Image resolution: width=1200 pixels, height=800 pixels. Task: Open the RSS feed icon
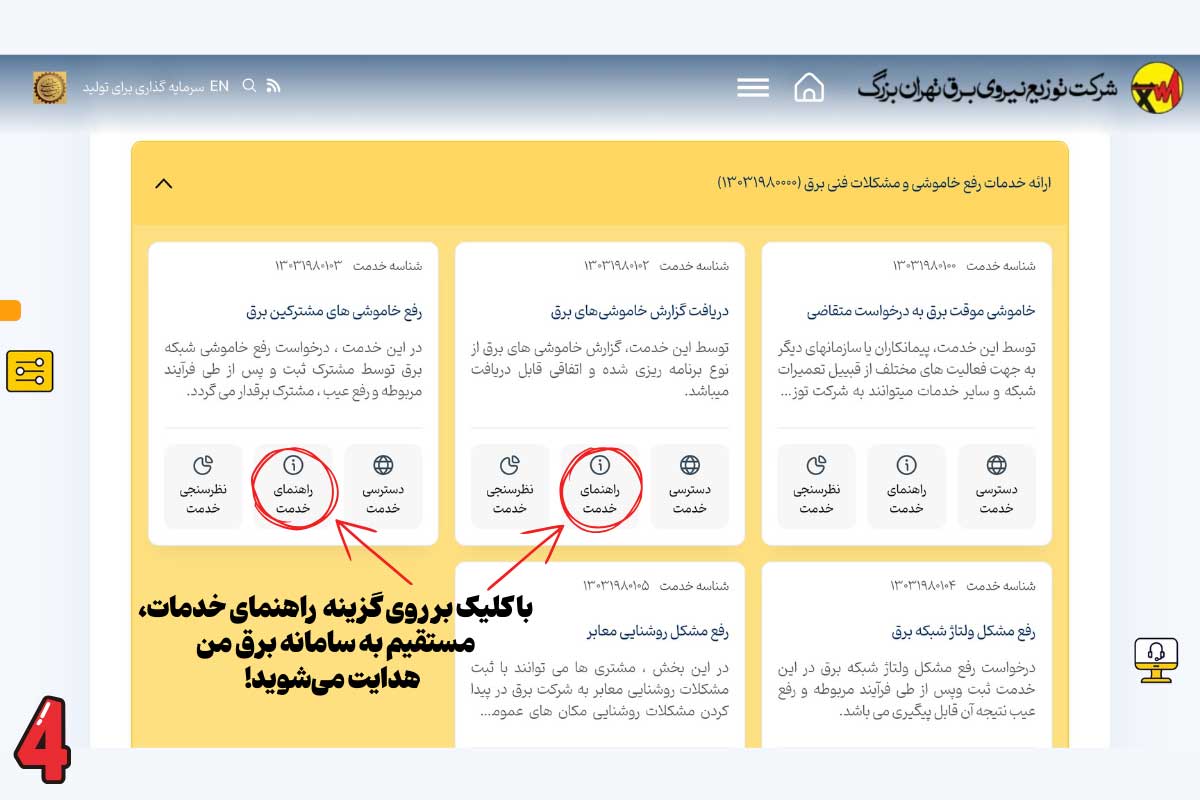click(273, 86)
